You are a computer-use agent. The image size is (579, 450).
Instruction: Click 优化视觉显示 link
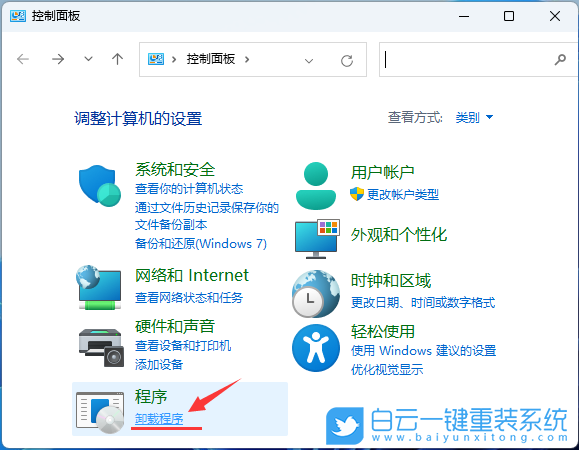click(387, 370)
